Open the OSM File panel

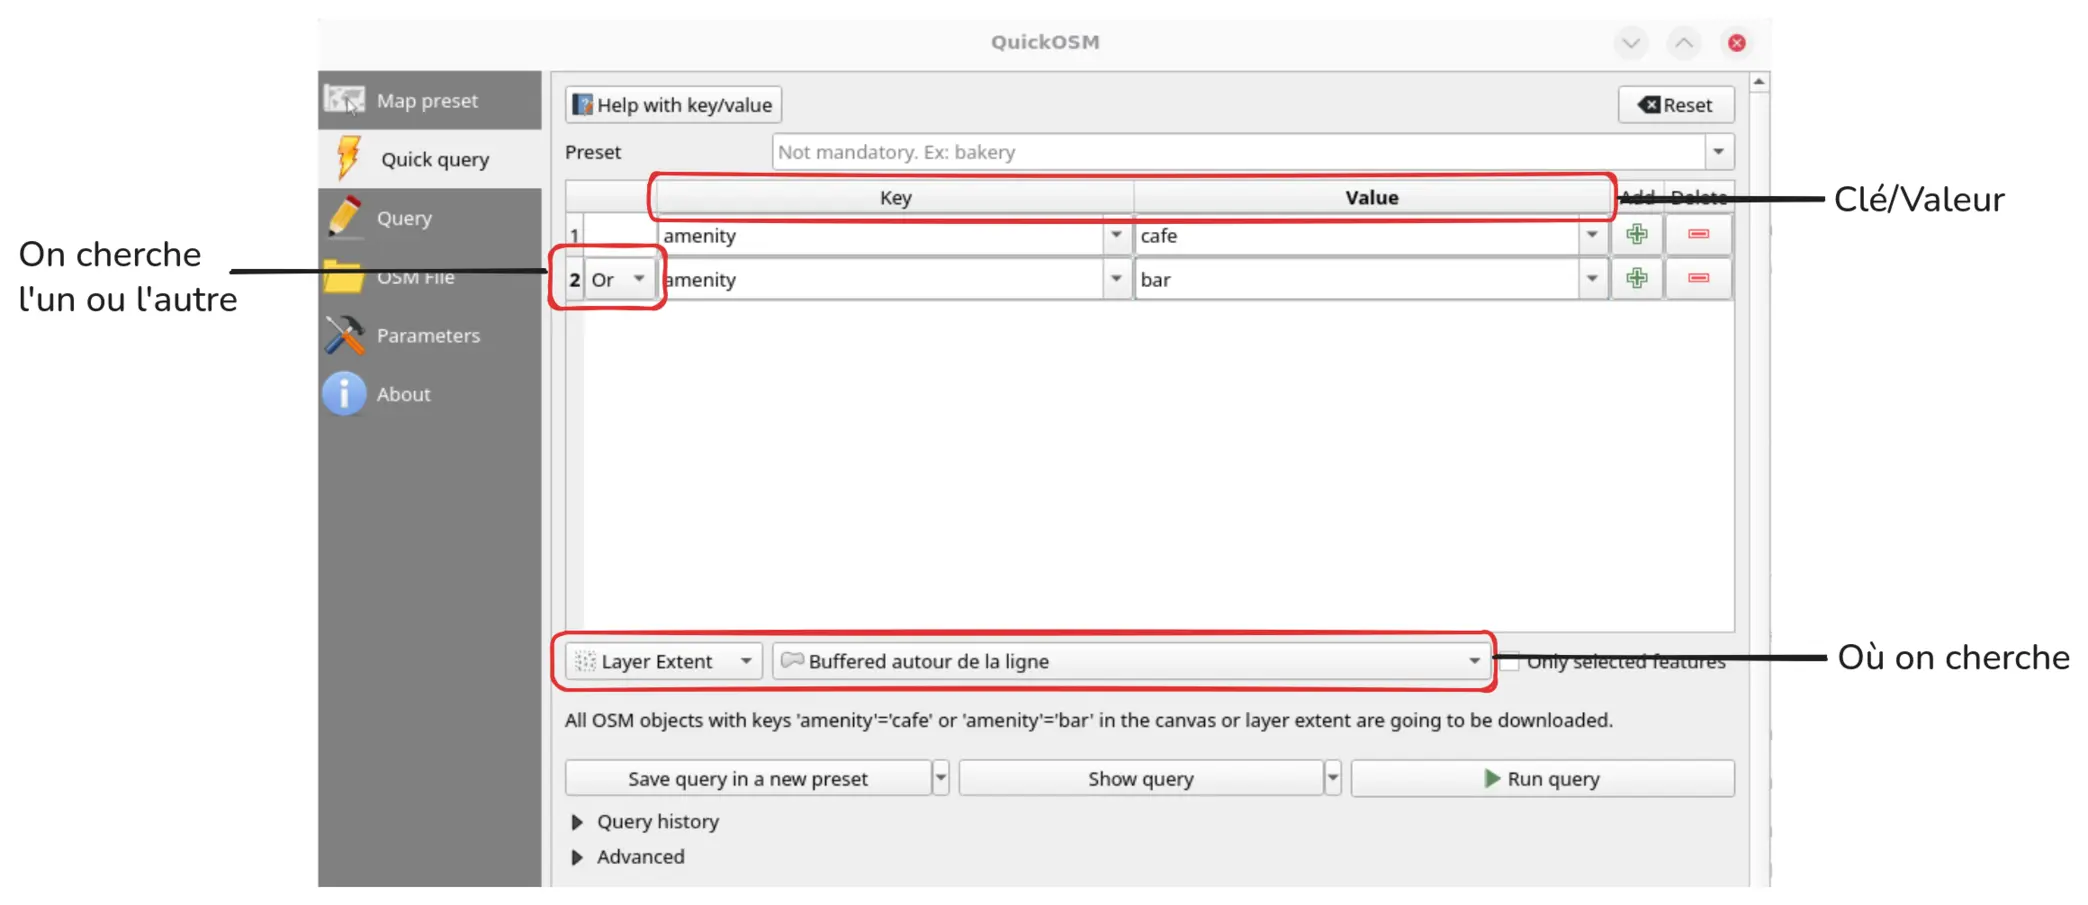(x=415, y=277)
